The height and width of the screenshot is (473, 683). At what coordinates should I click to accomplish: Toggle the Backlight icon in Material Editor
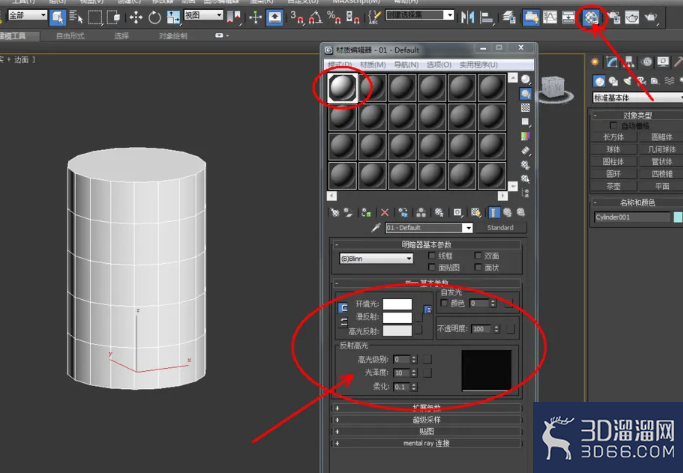[x=526, y=94]
